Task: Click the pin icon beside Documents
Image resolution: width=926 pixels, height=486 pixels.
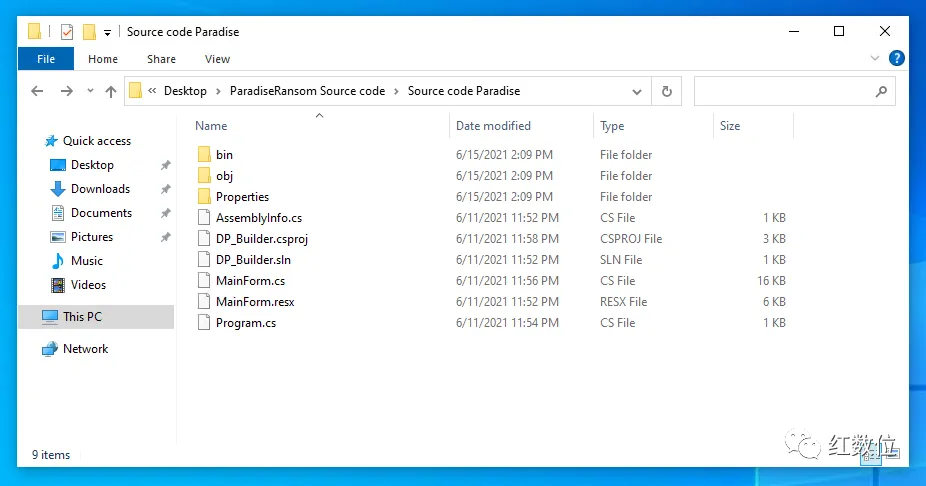Action: click(165, 213)
